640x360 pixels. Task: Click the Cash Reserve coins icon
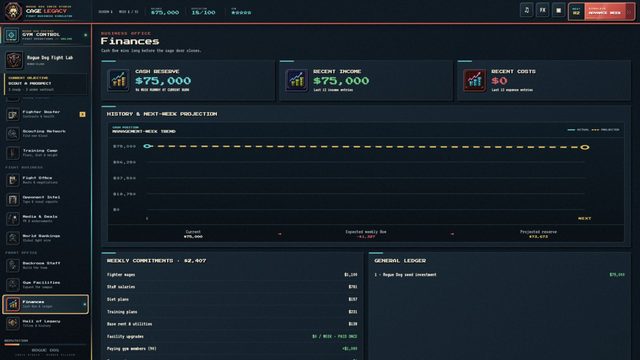pyautogui.click(x=118, y=80)
